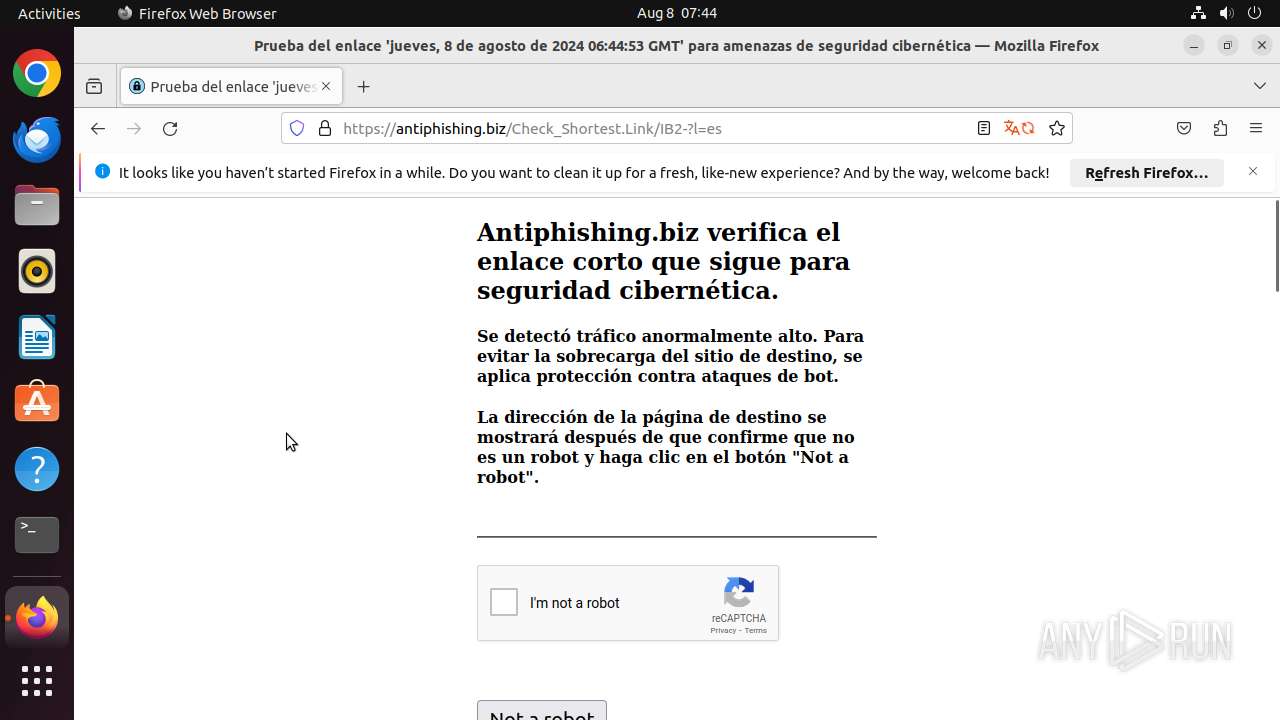
Task: Open the Firefox View icon
Action: tap(94, 87)
